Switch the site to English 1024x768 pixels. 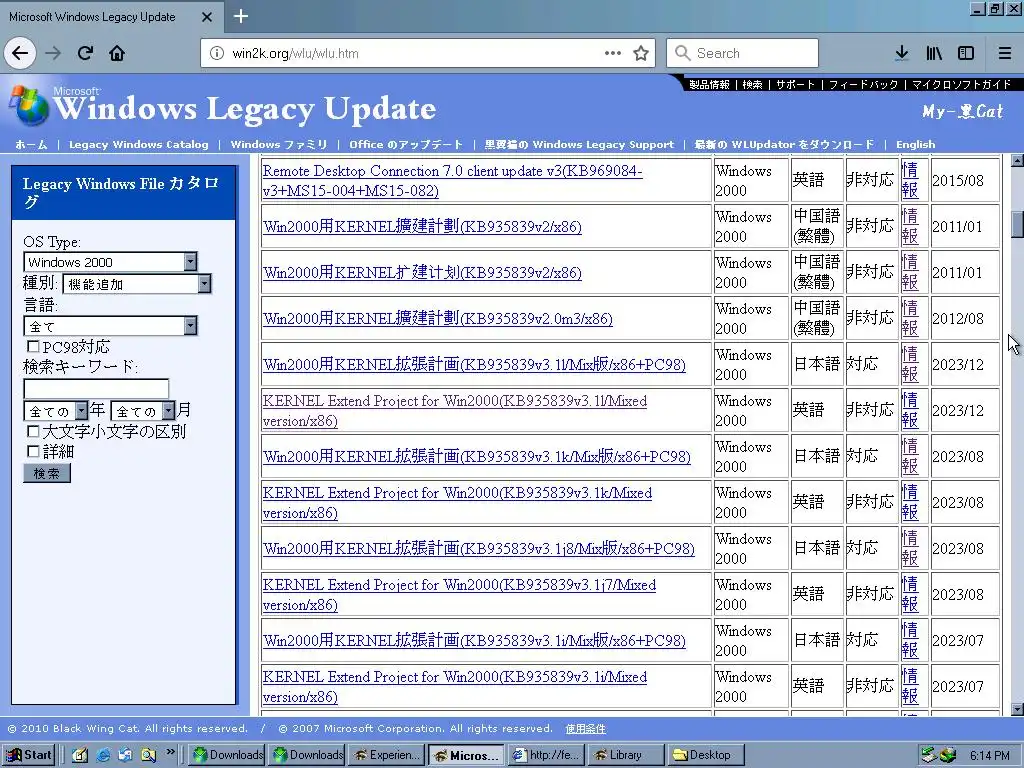point(916,144)
